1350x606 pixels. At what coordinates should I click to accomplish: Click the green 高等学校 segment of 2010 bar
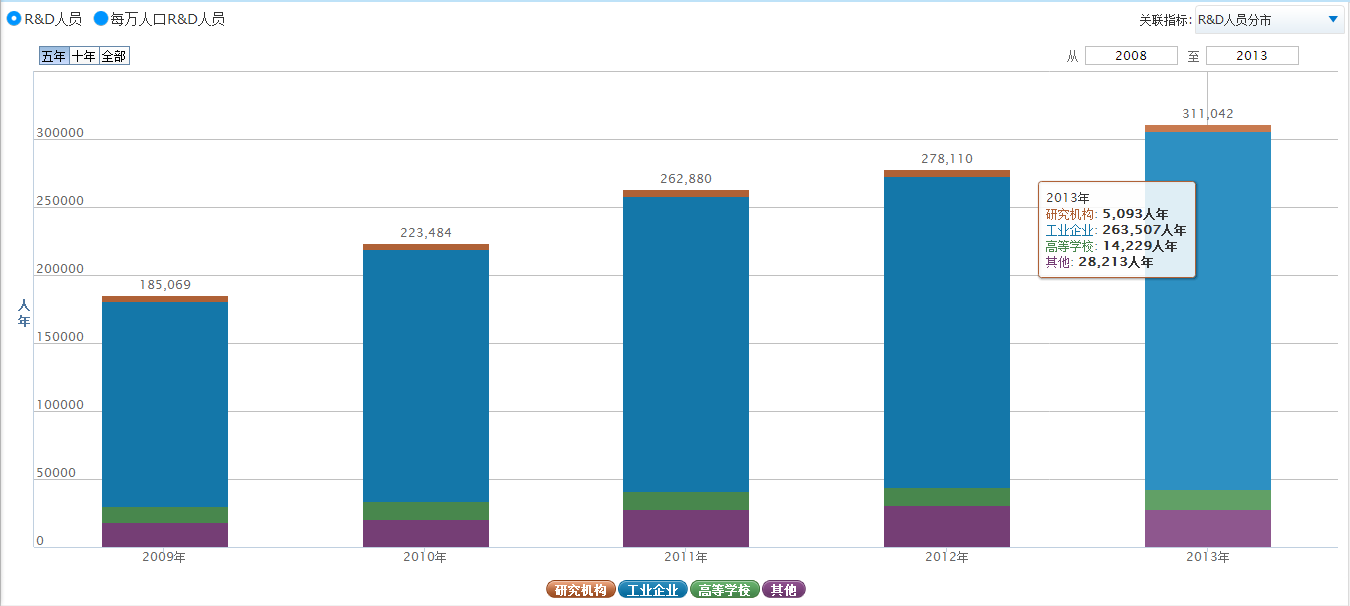point(426,511)
